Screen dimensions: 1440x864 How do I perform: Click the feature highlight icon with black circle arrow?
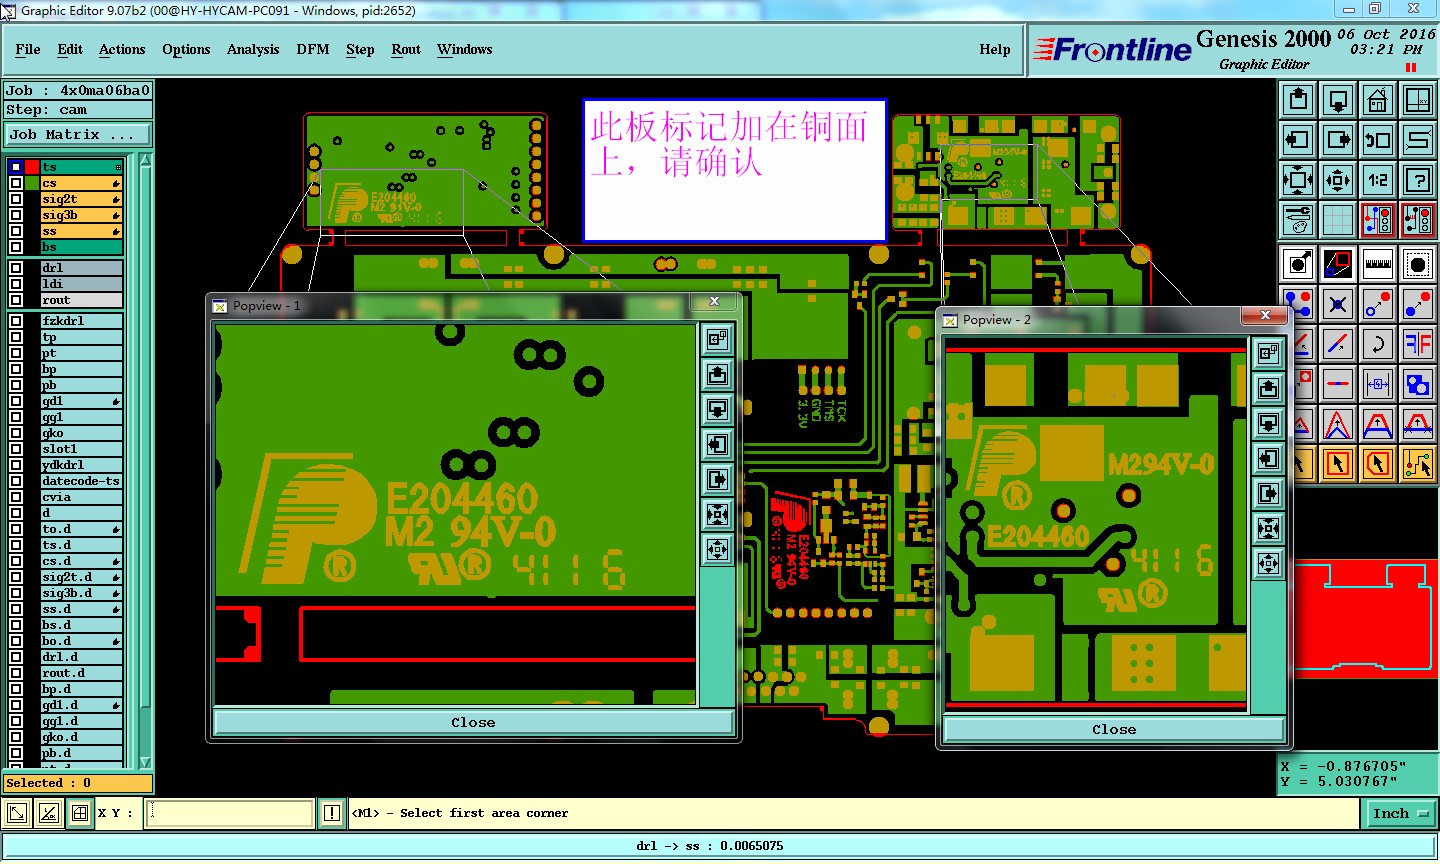coord(1298,264)
